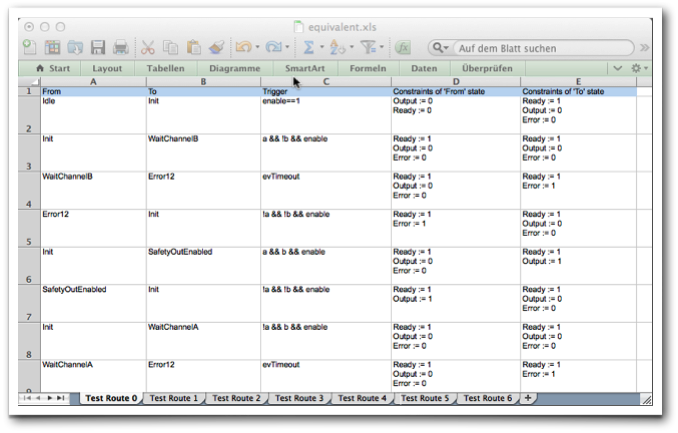The width and height of the screenshot is (678, 433).
Task: Select column A header
Action: click(x=93, y=81)
